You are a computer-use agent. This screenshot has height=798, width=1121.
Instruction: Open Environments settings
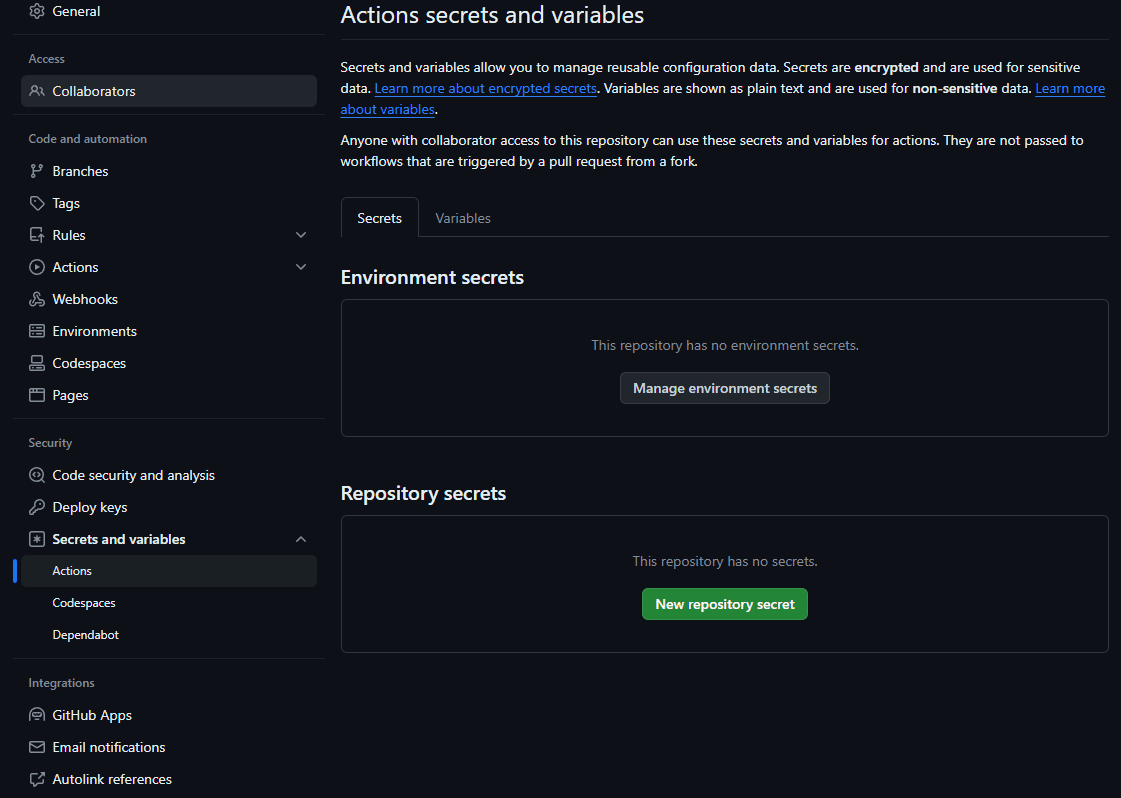coord(94,331)
